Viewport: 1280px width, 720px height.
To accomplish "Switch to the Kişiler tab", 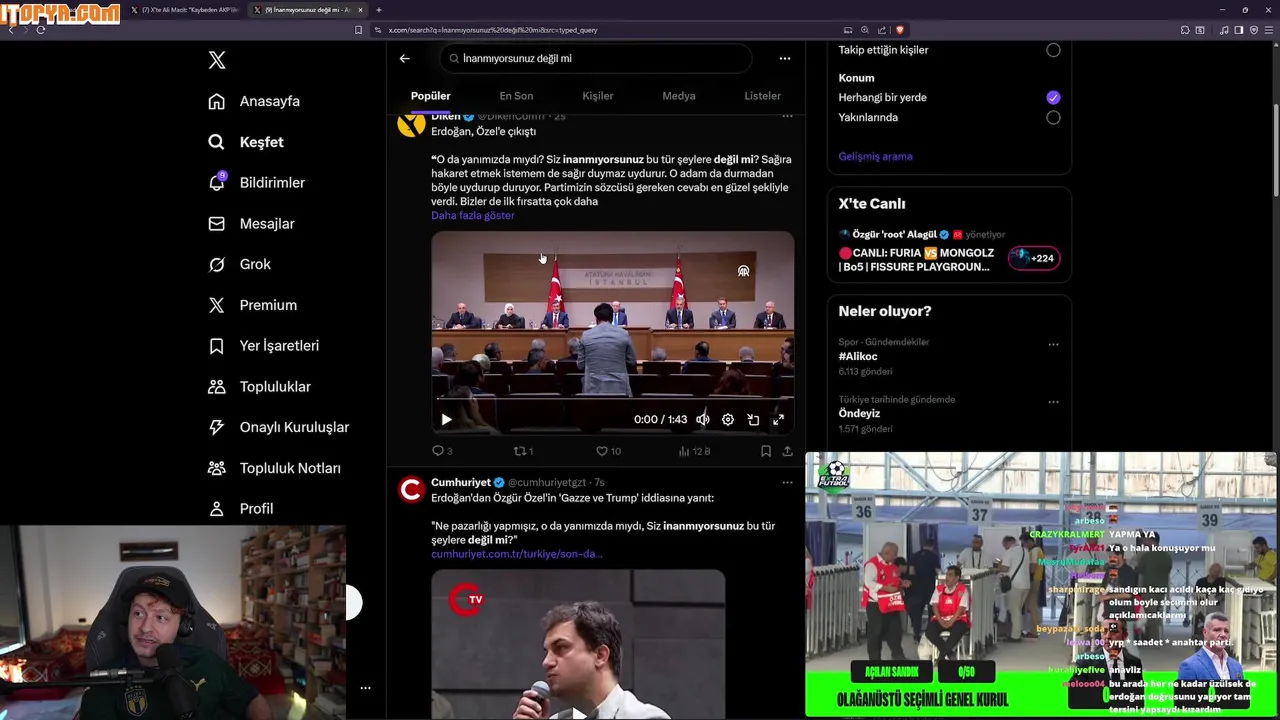I will 598,96.
